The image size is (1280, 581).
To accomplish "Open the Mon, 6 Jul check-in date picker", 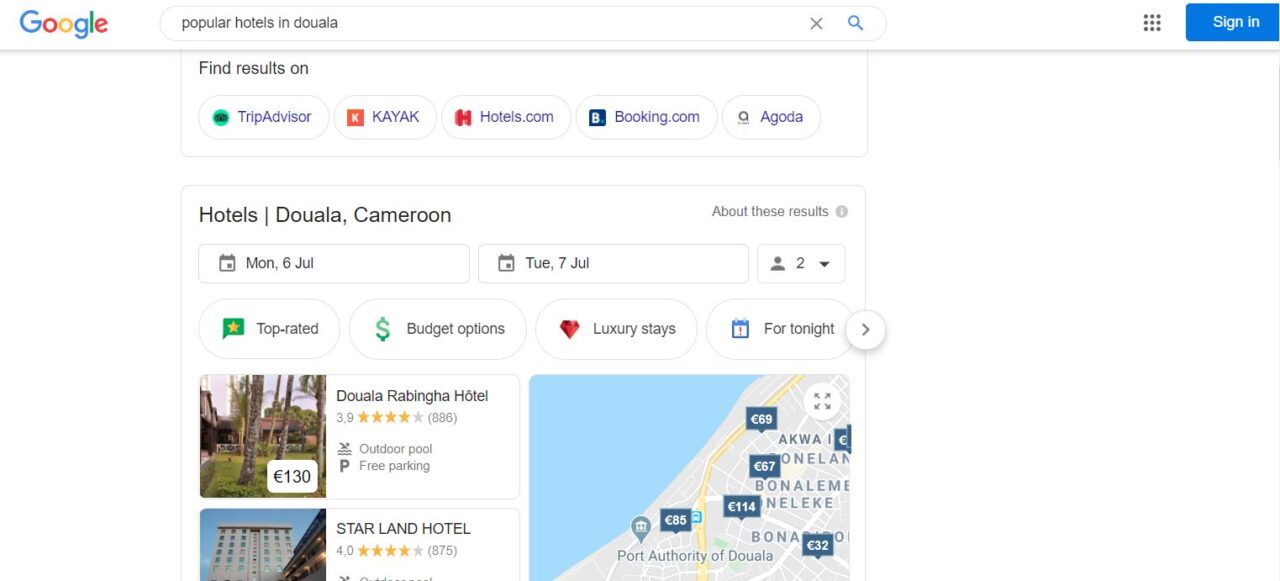I will [334, 264].
